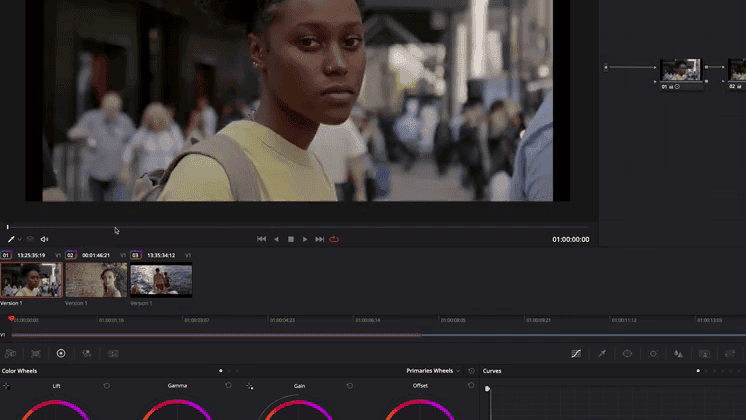The width and height of the screenshot is (746, 420).
Task: Play the clip in reverse
Action: (x=276, y=239)
